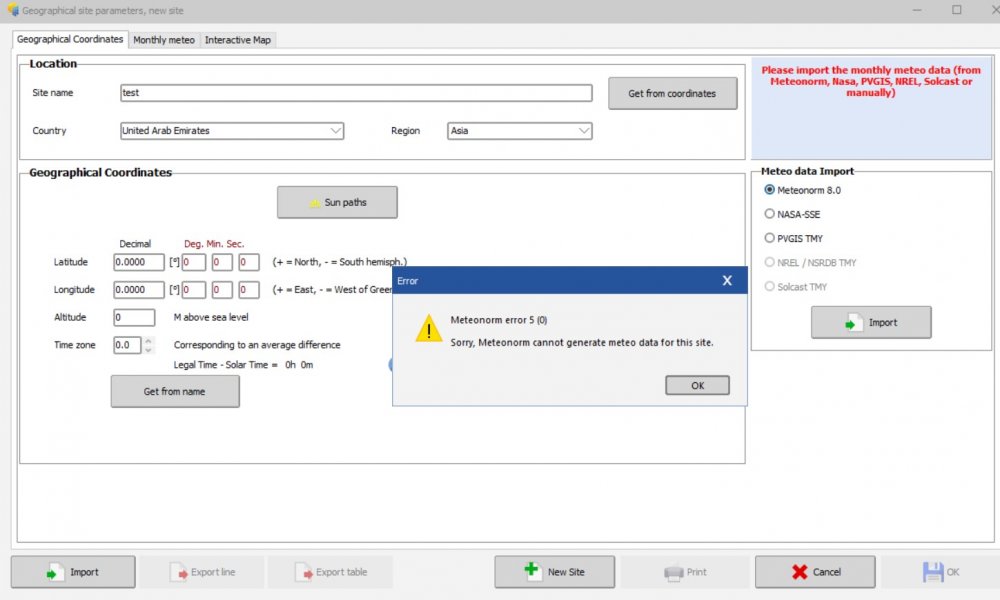The image size is (1000, 600).
Task: Select the PVGIS TMY radio option
Action: coord(769,238)
